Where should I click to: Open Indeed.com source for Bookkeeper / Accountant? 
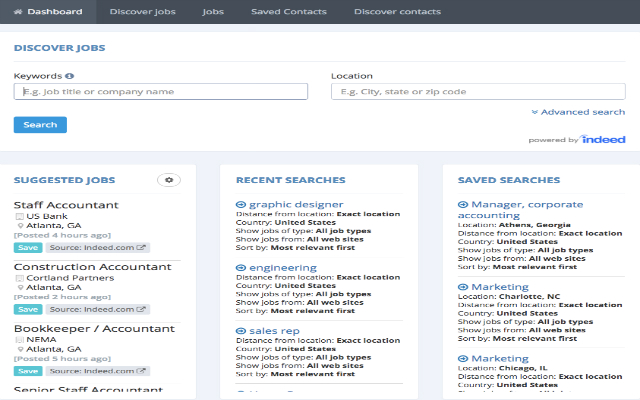[x=97, y=371]
